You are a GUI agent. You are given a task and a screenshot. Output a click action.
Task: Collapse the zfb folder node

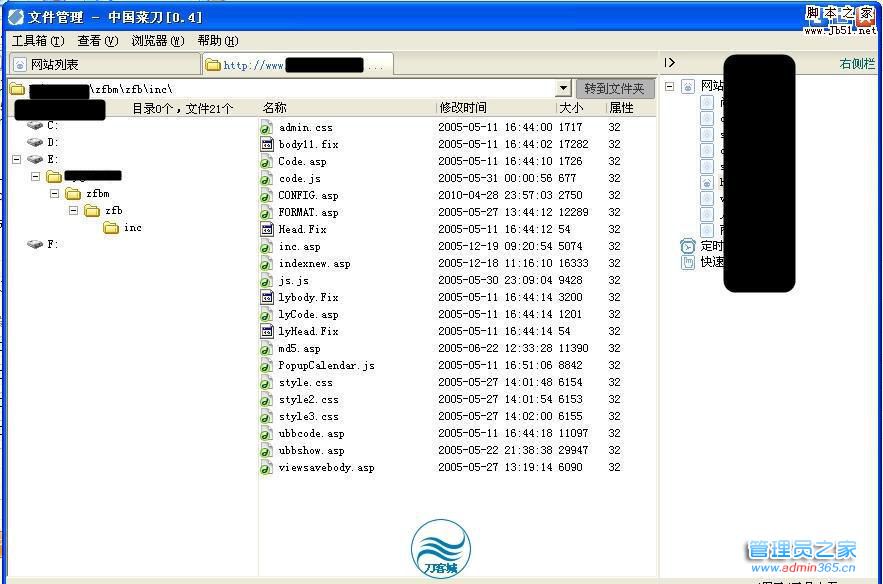coord(73,211)
